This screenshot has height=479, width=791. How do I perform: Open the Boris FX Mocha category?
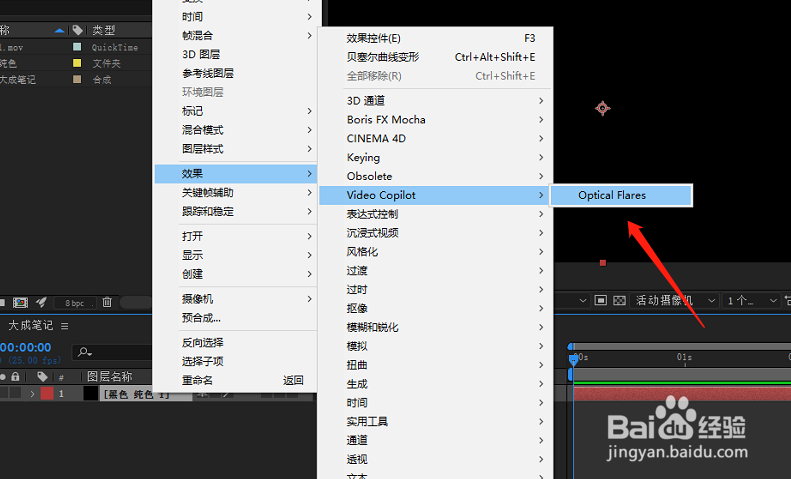coord(435,119)
